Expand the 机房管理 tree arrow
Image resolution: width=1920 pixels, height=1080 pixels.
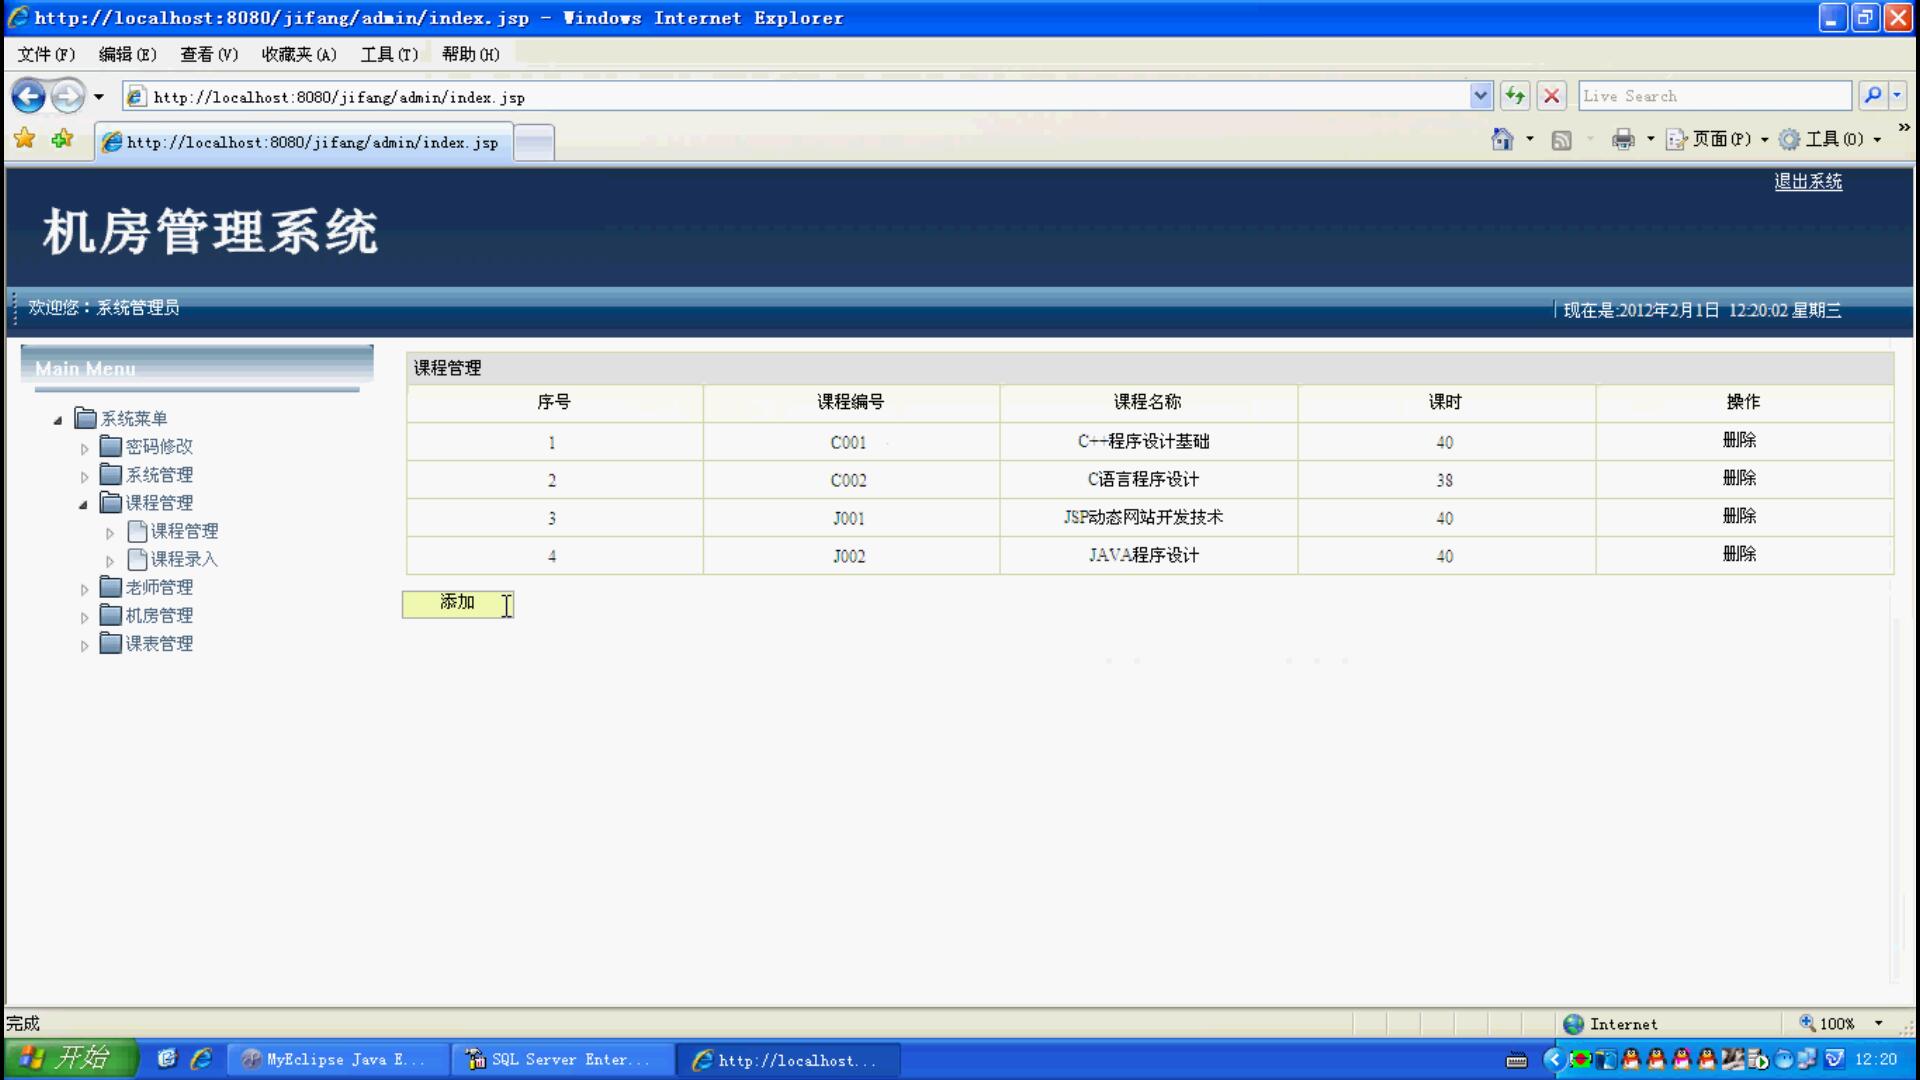[x=85, y=618]
